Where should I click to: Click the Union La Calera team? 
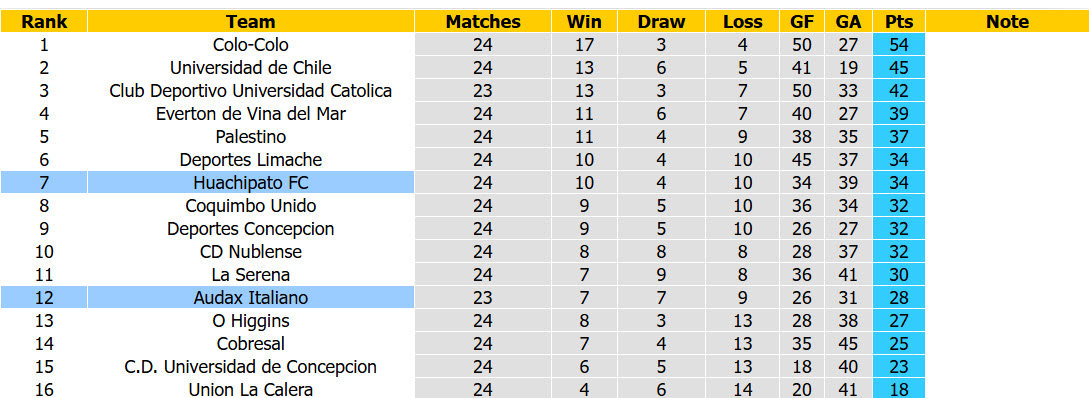coord(251,389)
